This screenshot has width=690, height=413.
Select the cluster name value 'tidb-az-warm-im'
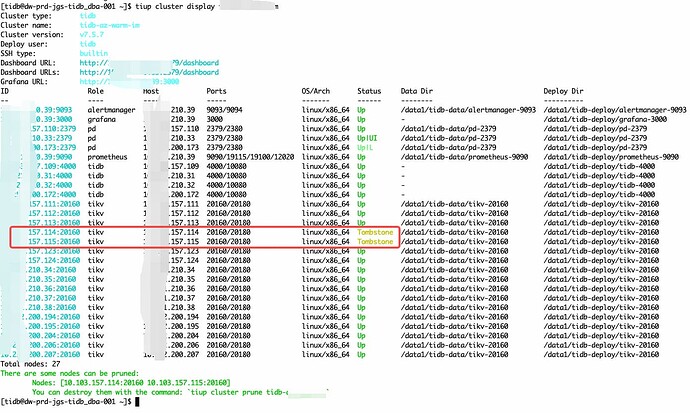[110, 25]
